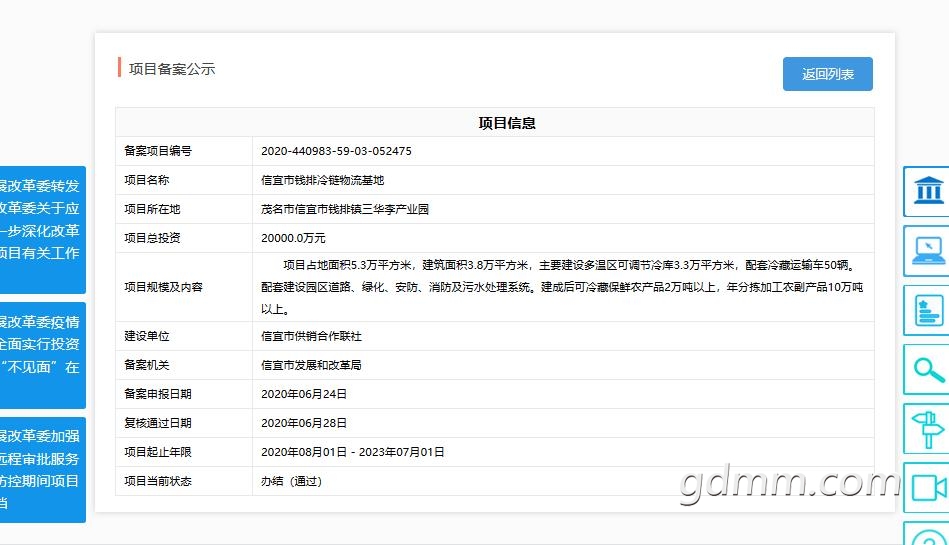Select review date 2020年06月28日
Viewport: 949px width, 545px height.
[304, 423]
